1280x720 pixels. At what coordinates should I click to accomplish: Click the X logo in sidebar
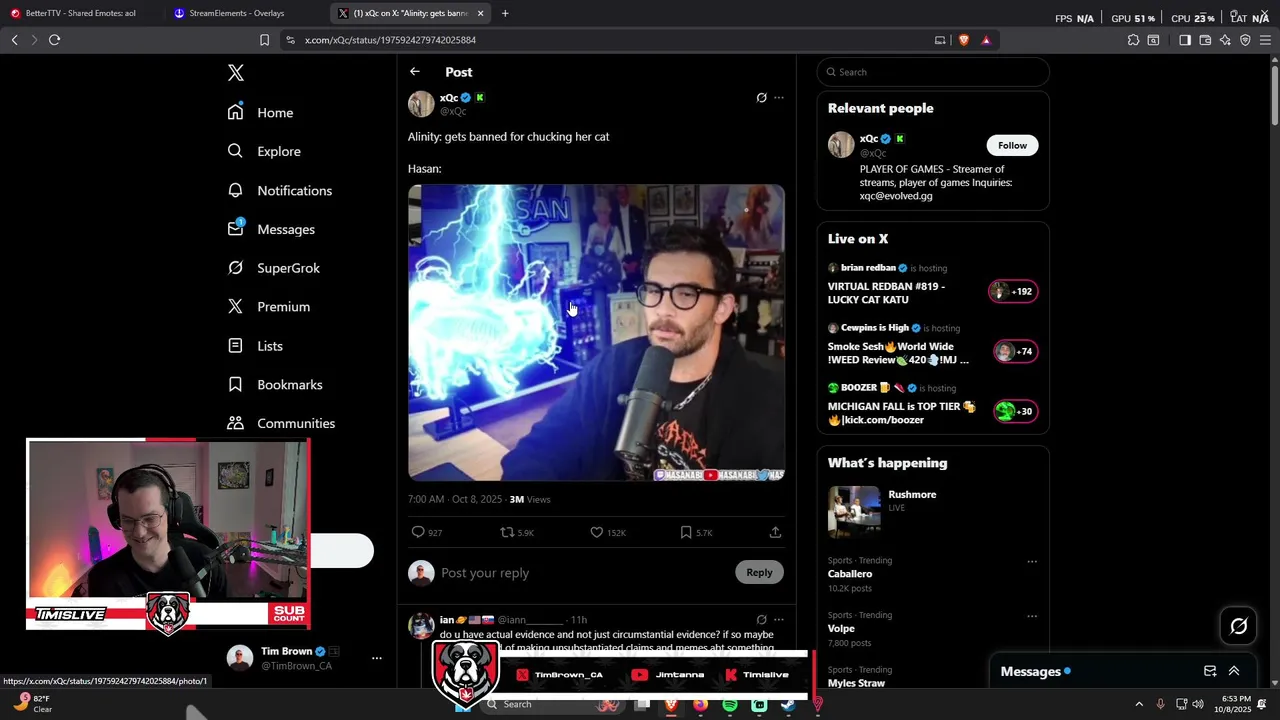tap(236, 73)
